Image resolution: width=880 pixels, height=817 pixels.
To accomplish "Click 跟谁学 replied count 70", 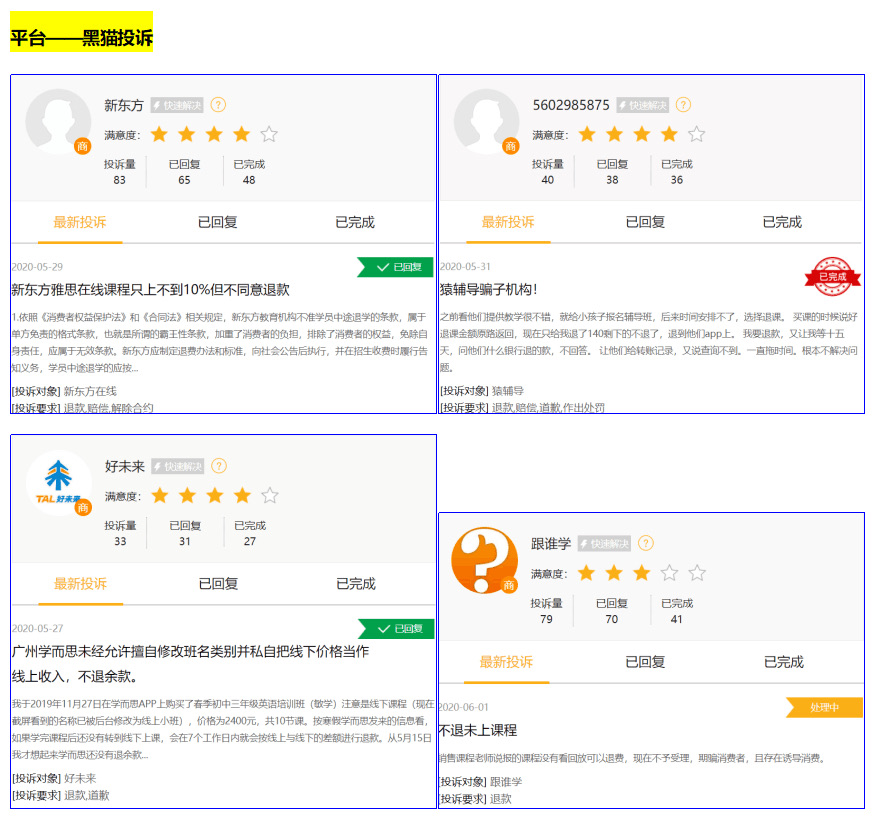I will pos(612,619).
